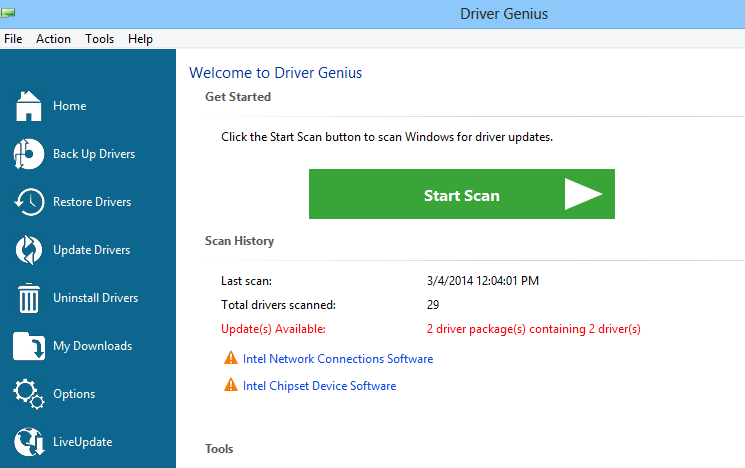Click the Driver Genius window title text
745x468 pixels.
point(504,14)
